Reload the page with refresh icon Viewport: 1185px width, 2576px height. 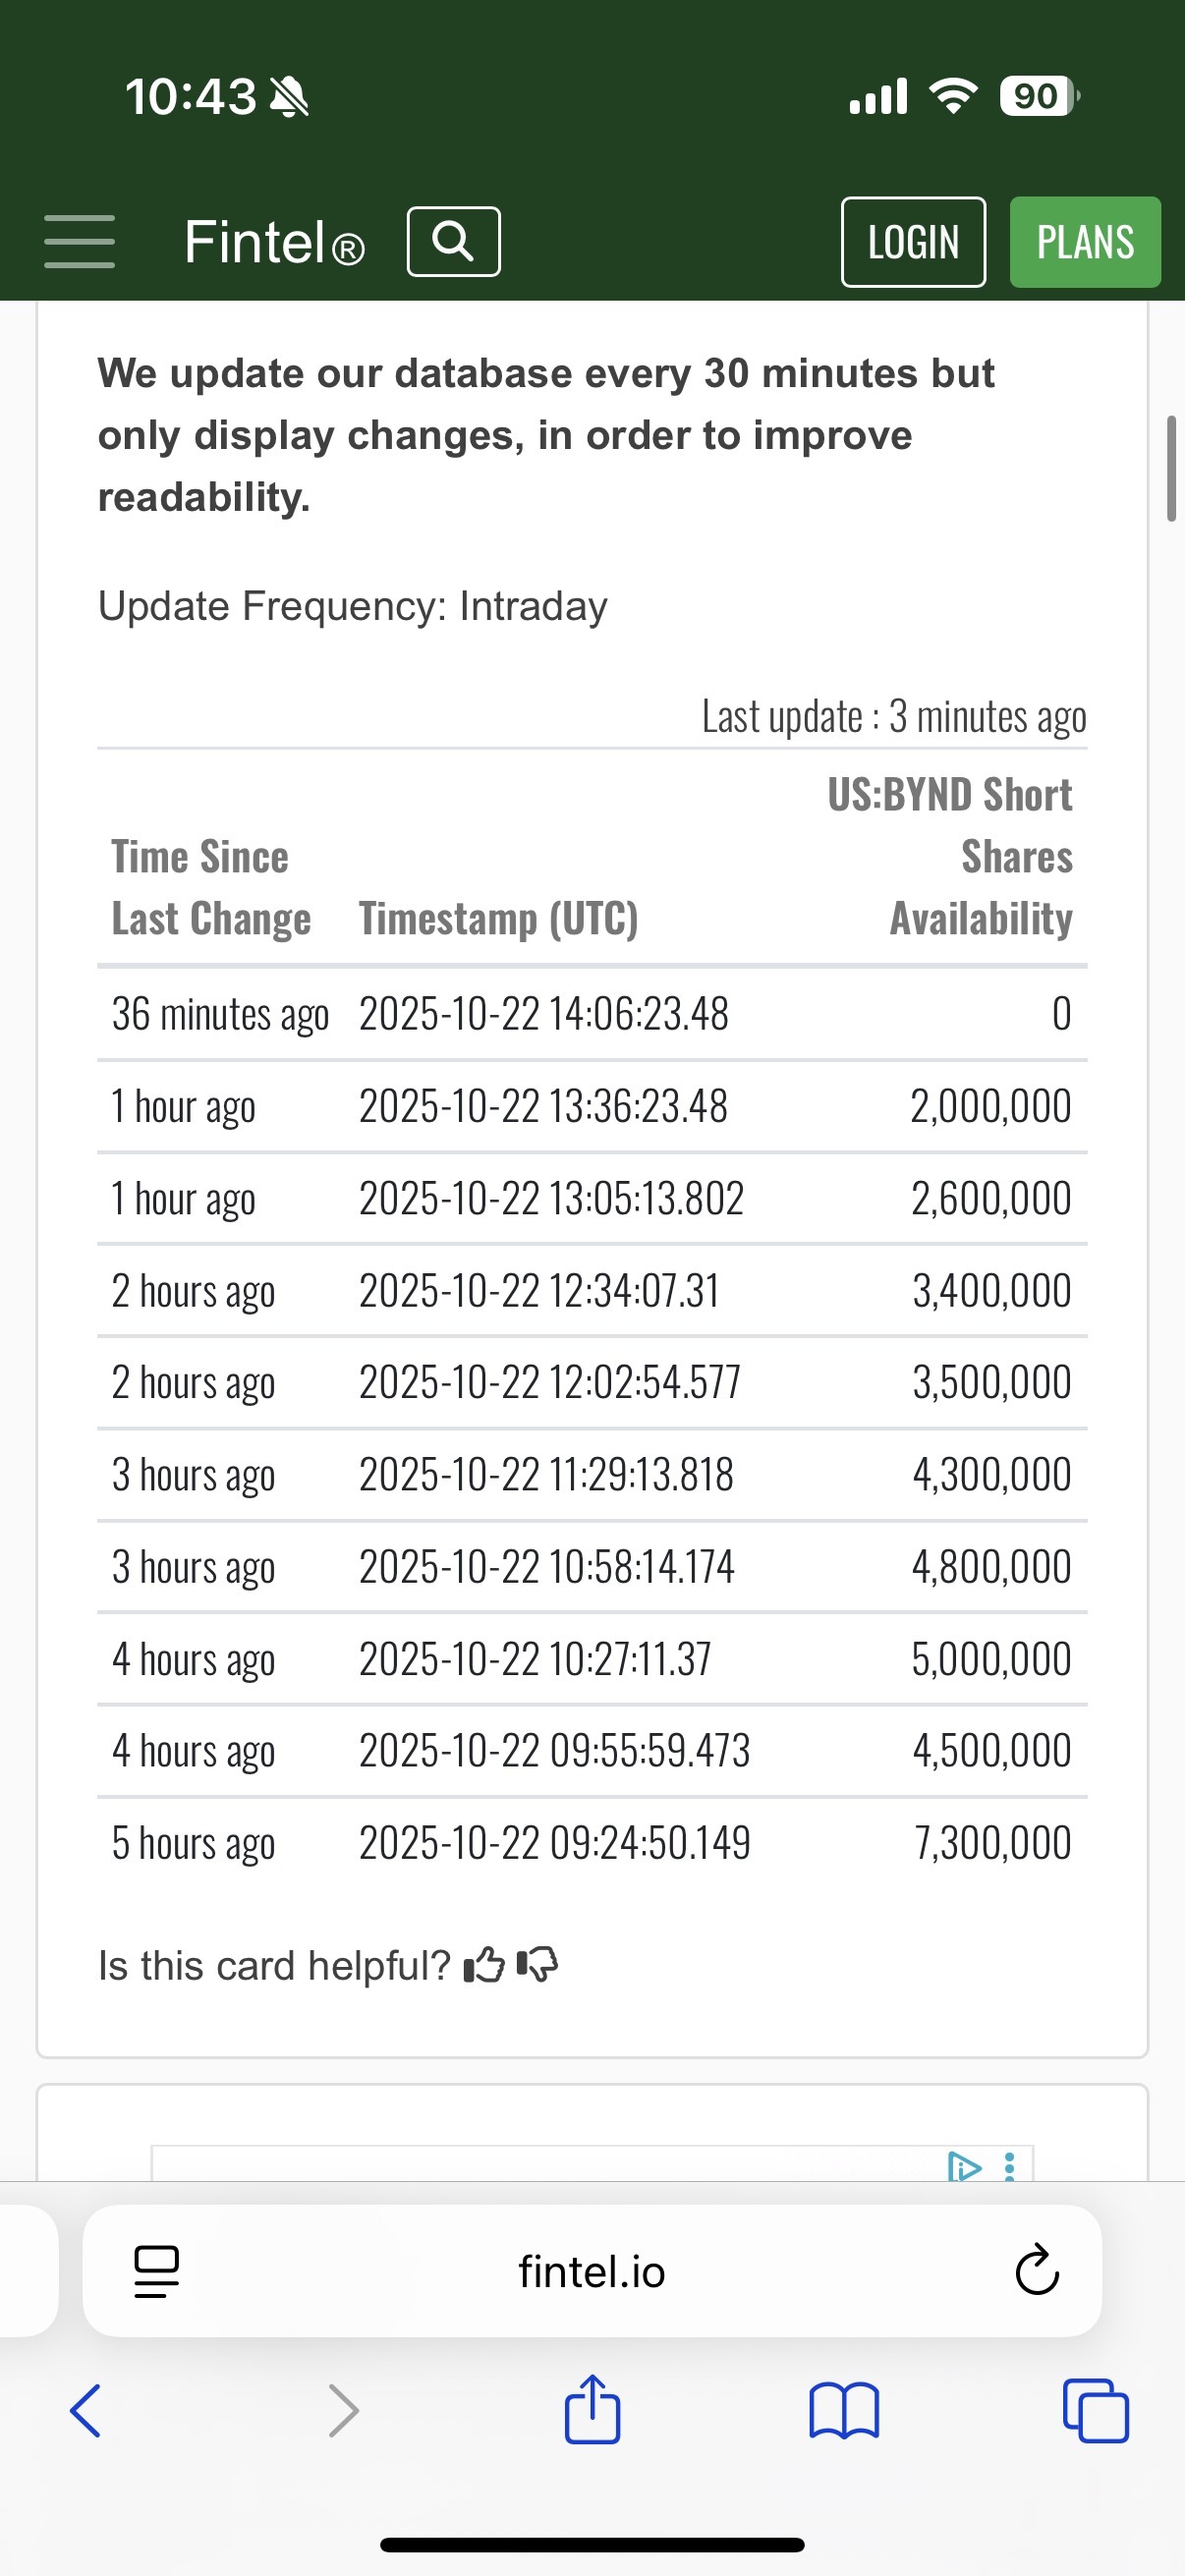click(x=1036, y=2270)
